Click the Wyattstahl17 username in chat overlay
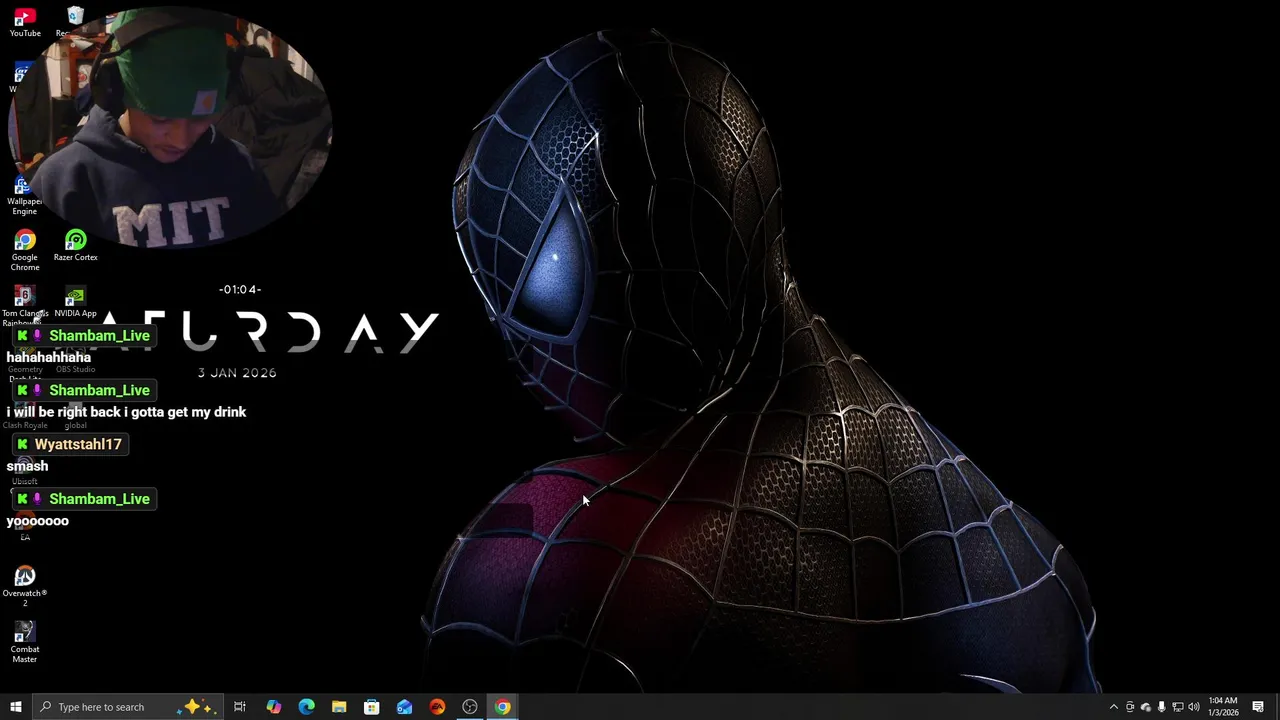 (x=78, y=444)
